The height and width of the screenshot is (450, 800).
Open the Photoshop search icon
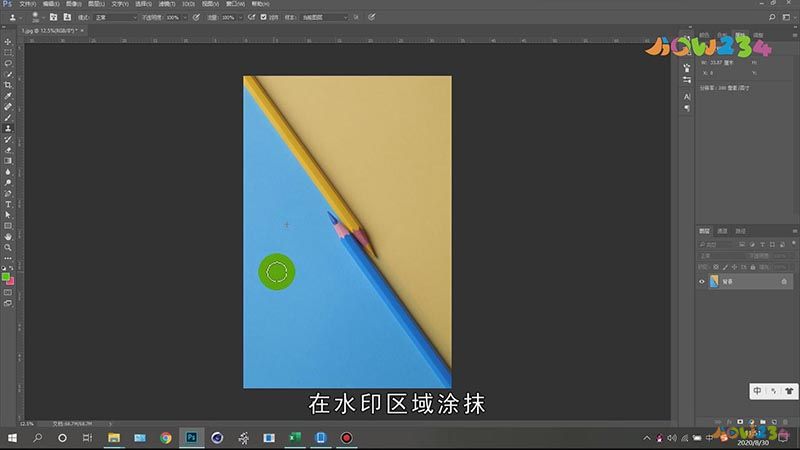pos(772,17)
